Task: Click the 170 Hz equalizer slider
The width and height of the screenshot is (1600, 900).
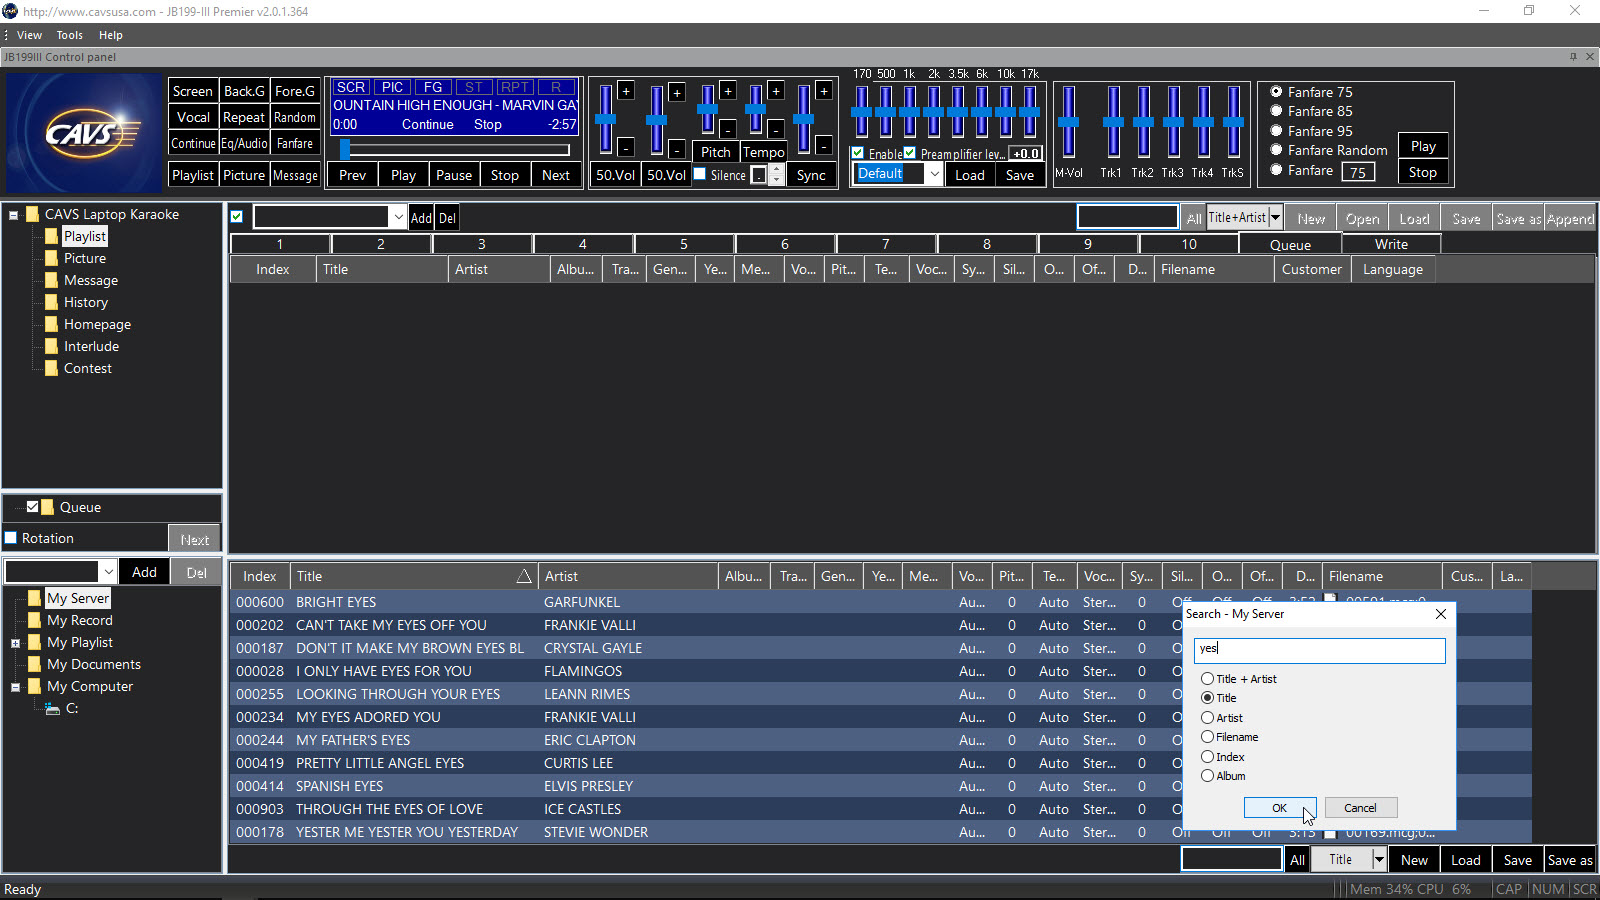Action: click(861, 111)
